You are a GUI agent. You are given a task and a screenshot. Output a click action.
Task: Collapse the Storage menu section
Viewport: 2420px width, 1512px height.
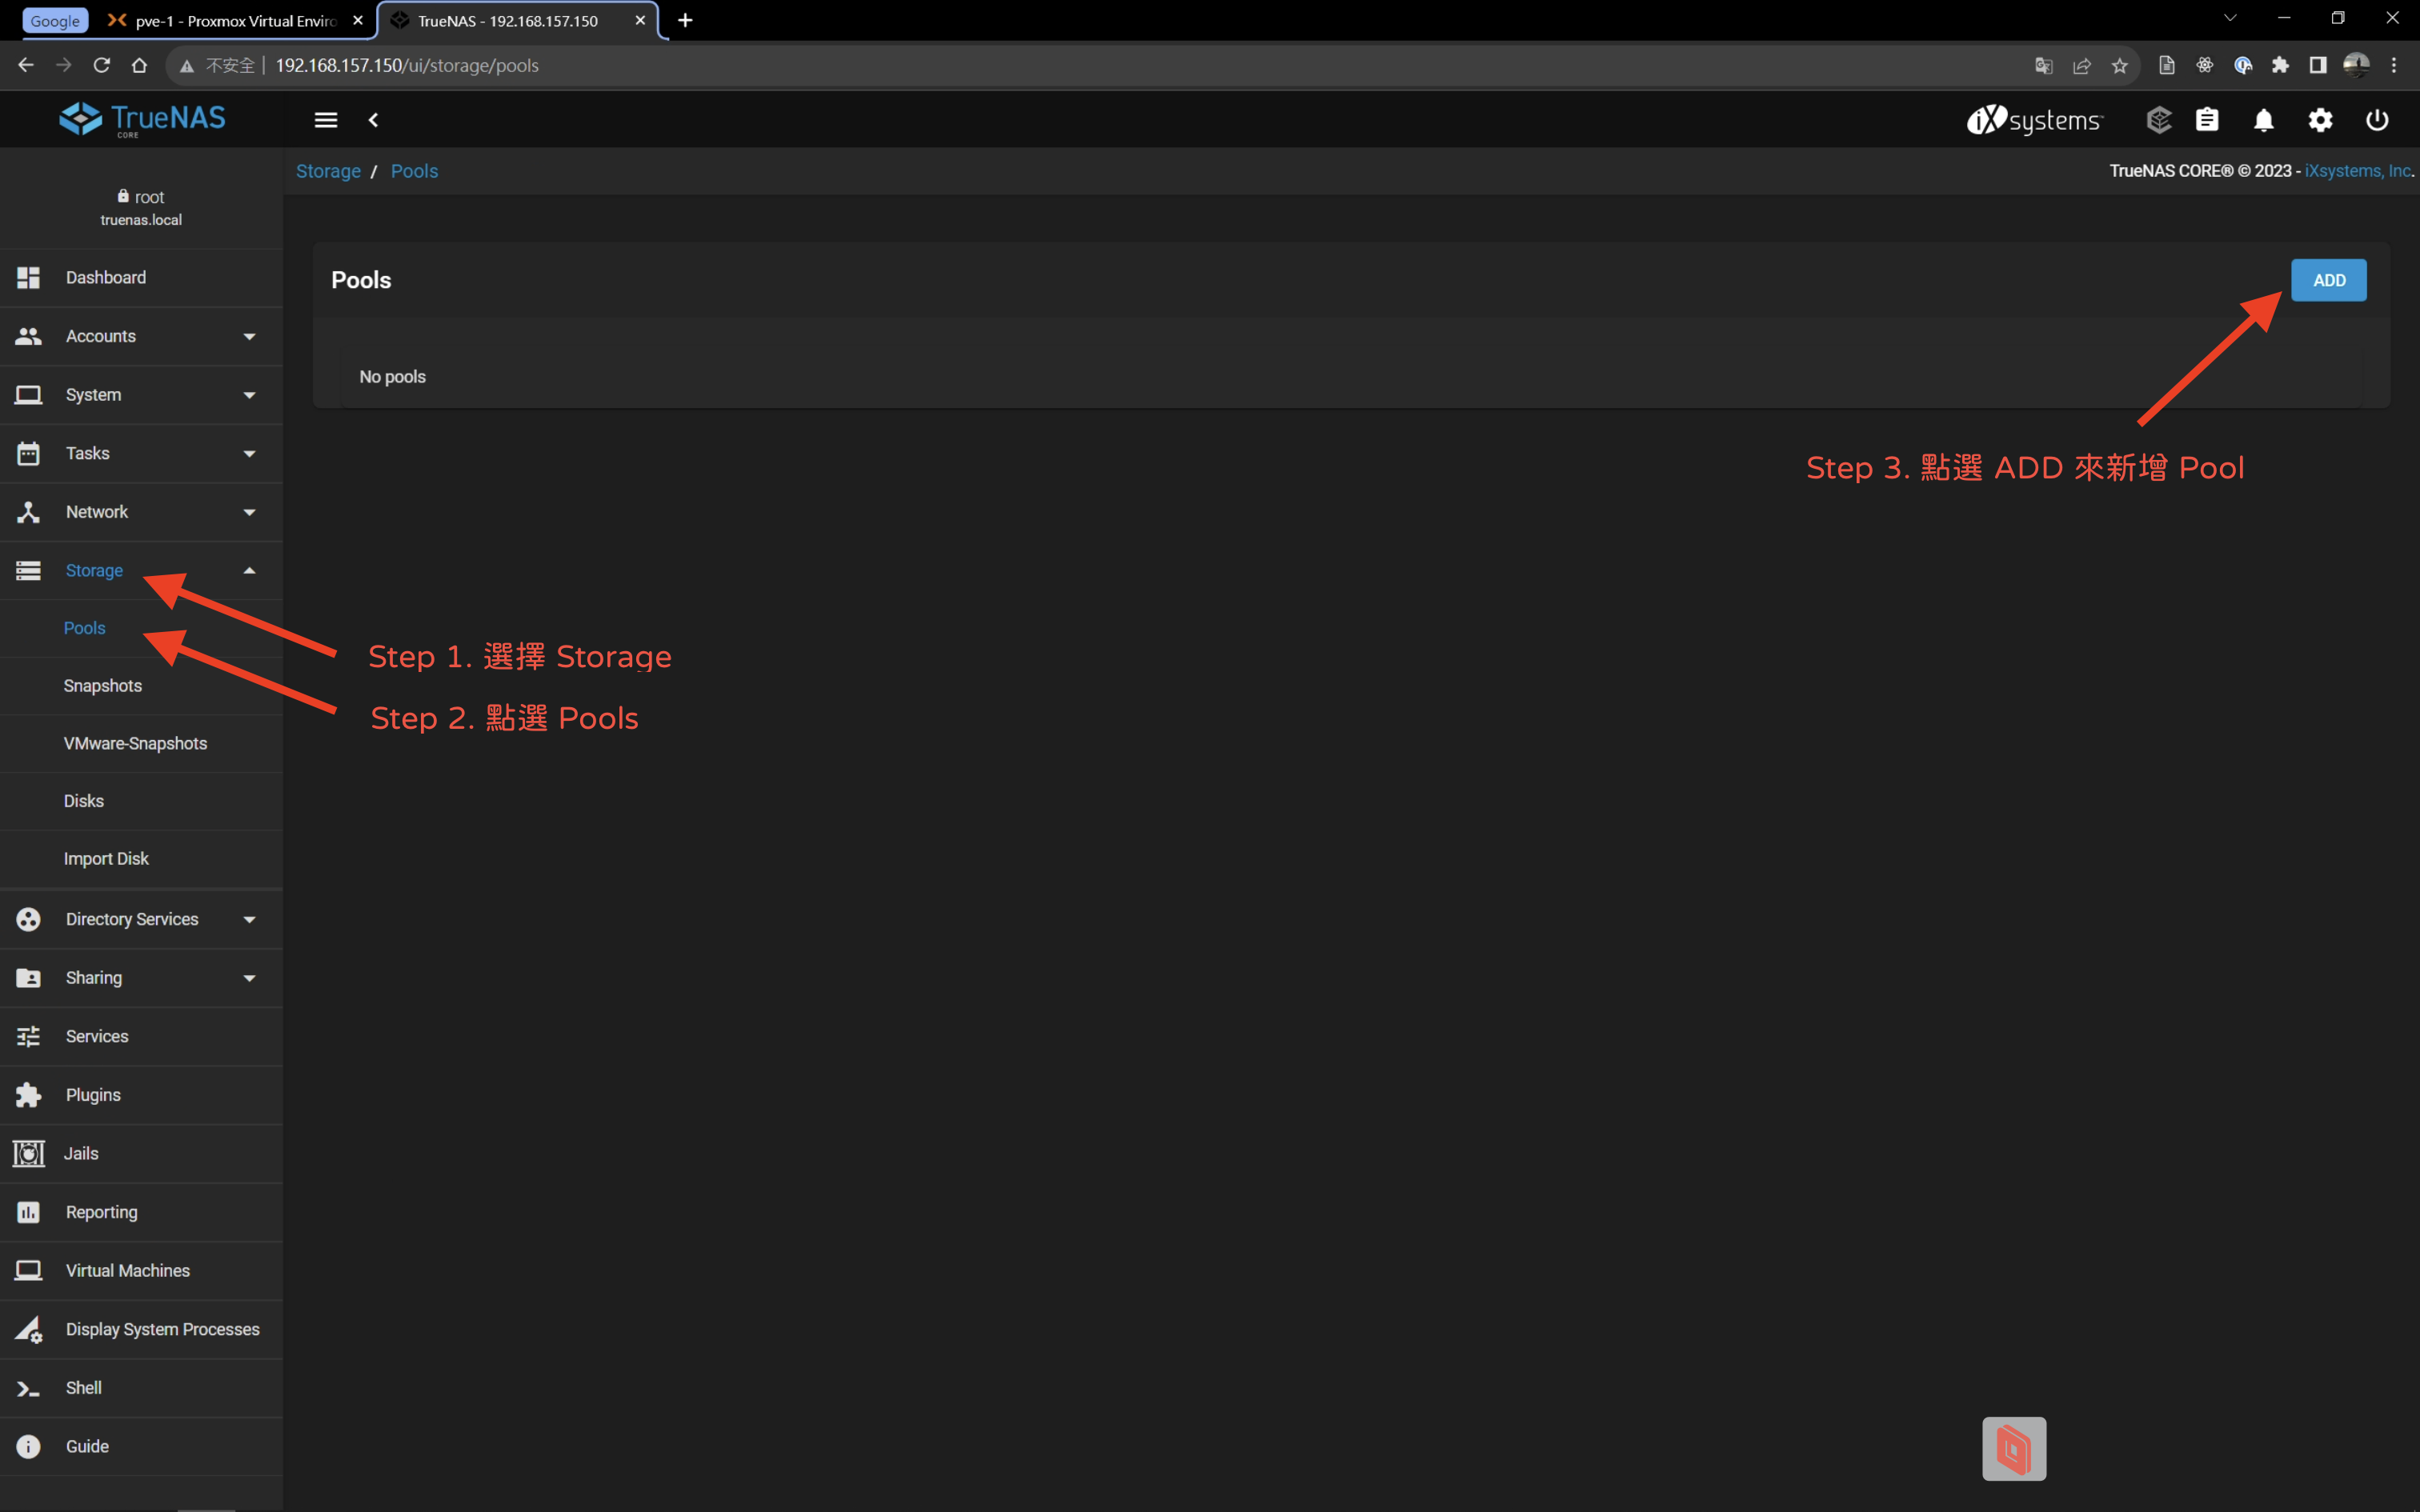coord(249,570)
